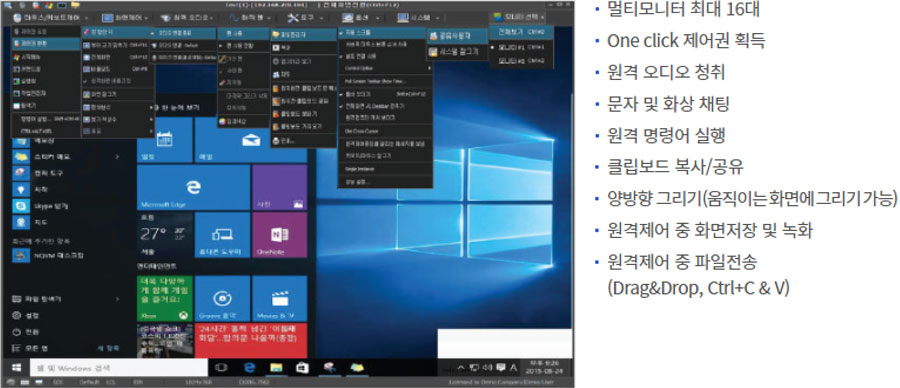The image size is (900, 388).
Task: Click the Windows Start button
Action: click(x=17, y=367)
